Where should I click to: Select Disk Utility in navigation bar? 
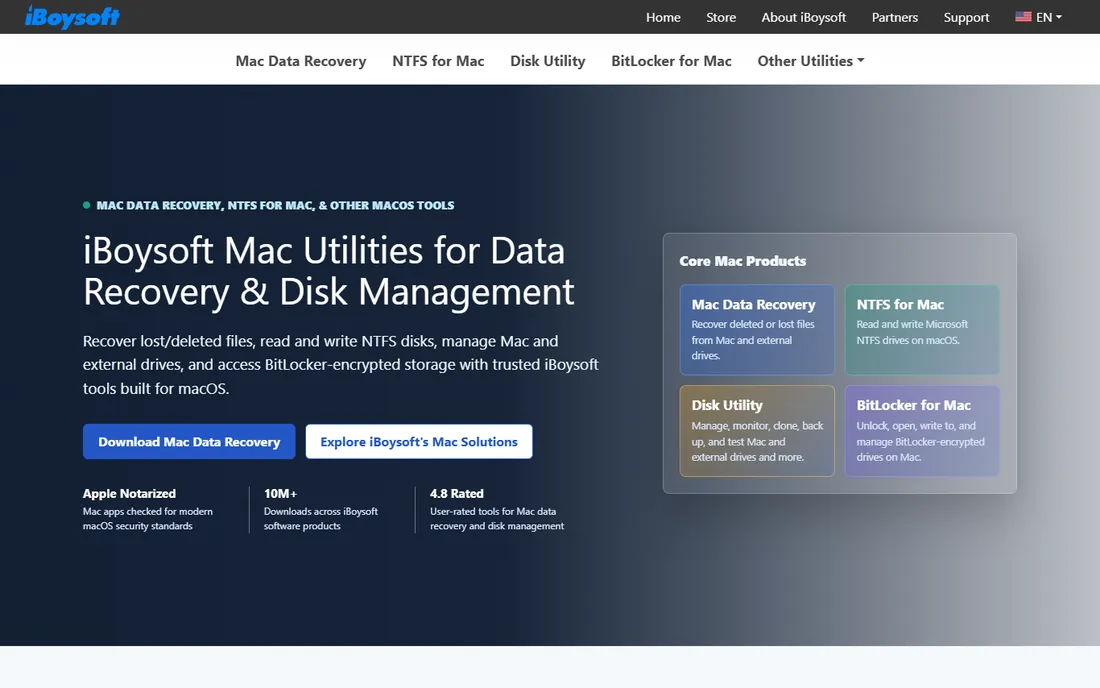click(547, 61)
